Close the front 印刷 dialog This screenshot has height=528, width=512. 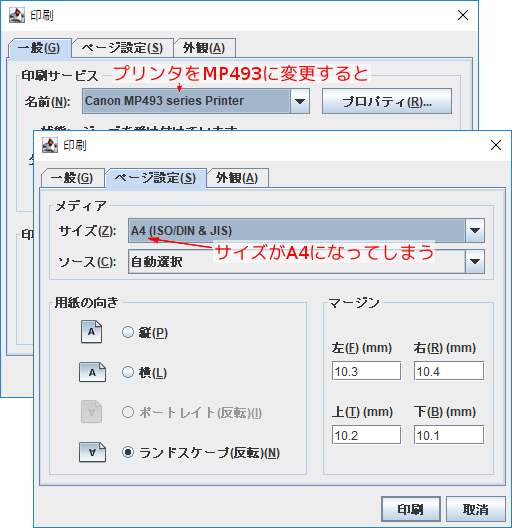click(495, 145)
